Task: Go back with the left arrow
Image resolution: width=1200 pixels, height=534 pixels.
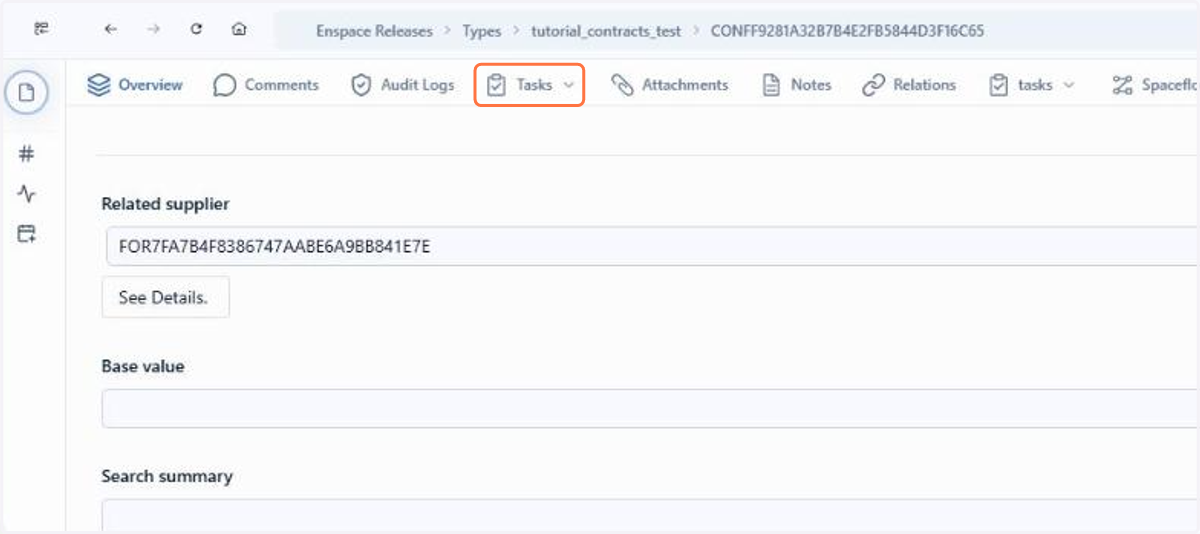Action: coord(110,30)
